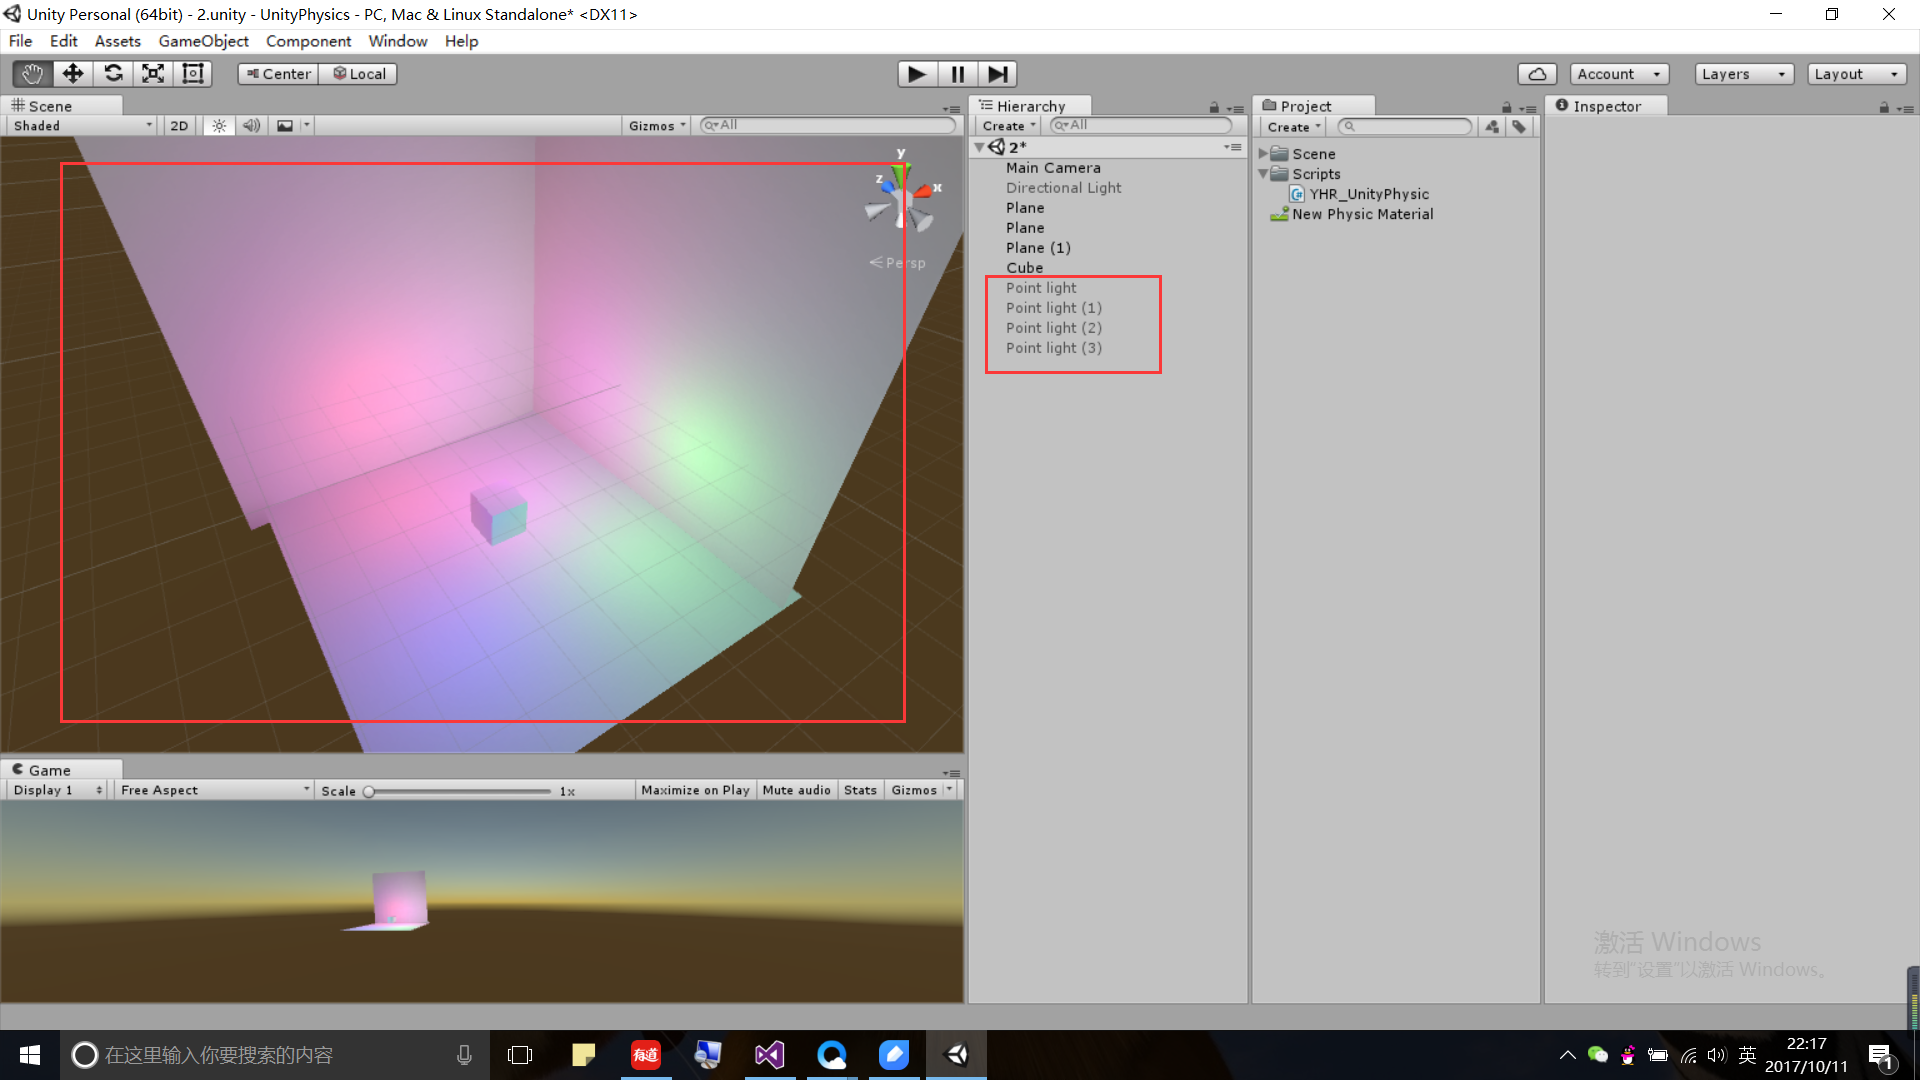Image resolution: width=1920 pixels, height=1080 pixels.
Task: Expand the Scene folder in Project
Action: coord(1264,154)
